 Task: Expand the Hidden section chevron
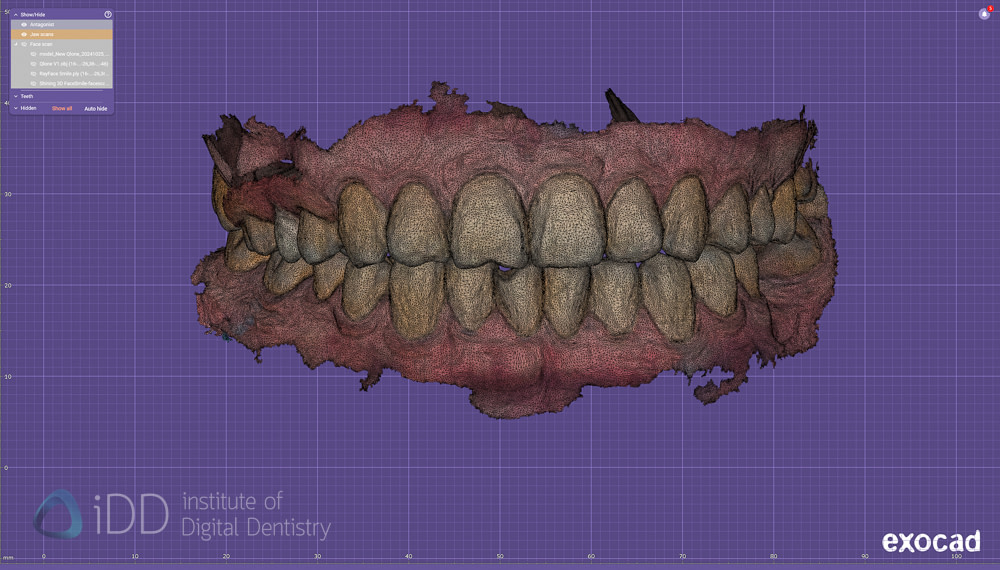(15, 108)
